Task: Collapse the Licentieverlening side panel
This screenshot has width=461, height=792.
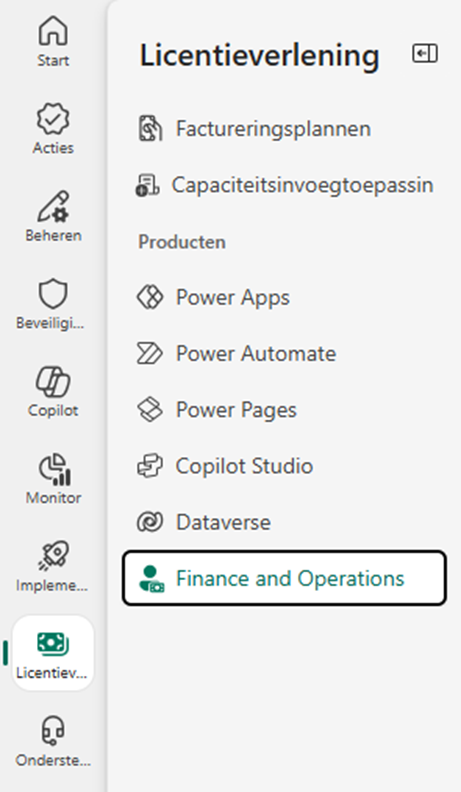Action: tap(425, 54)
